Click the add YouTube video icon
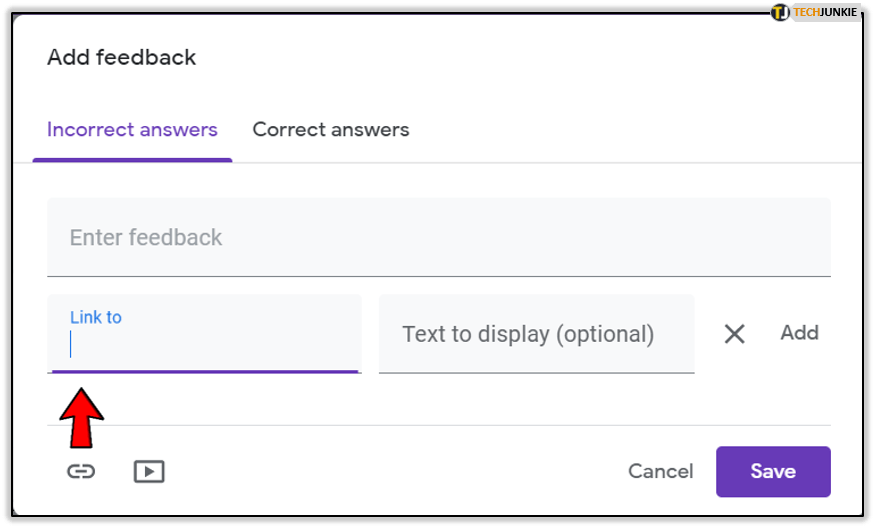Screen dimensions: 875x528 (149, 471)
